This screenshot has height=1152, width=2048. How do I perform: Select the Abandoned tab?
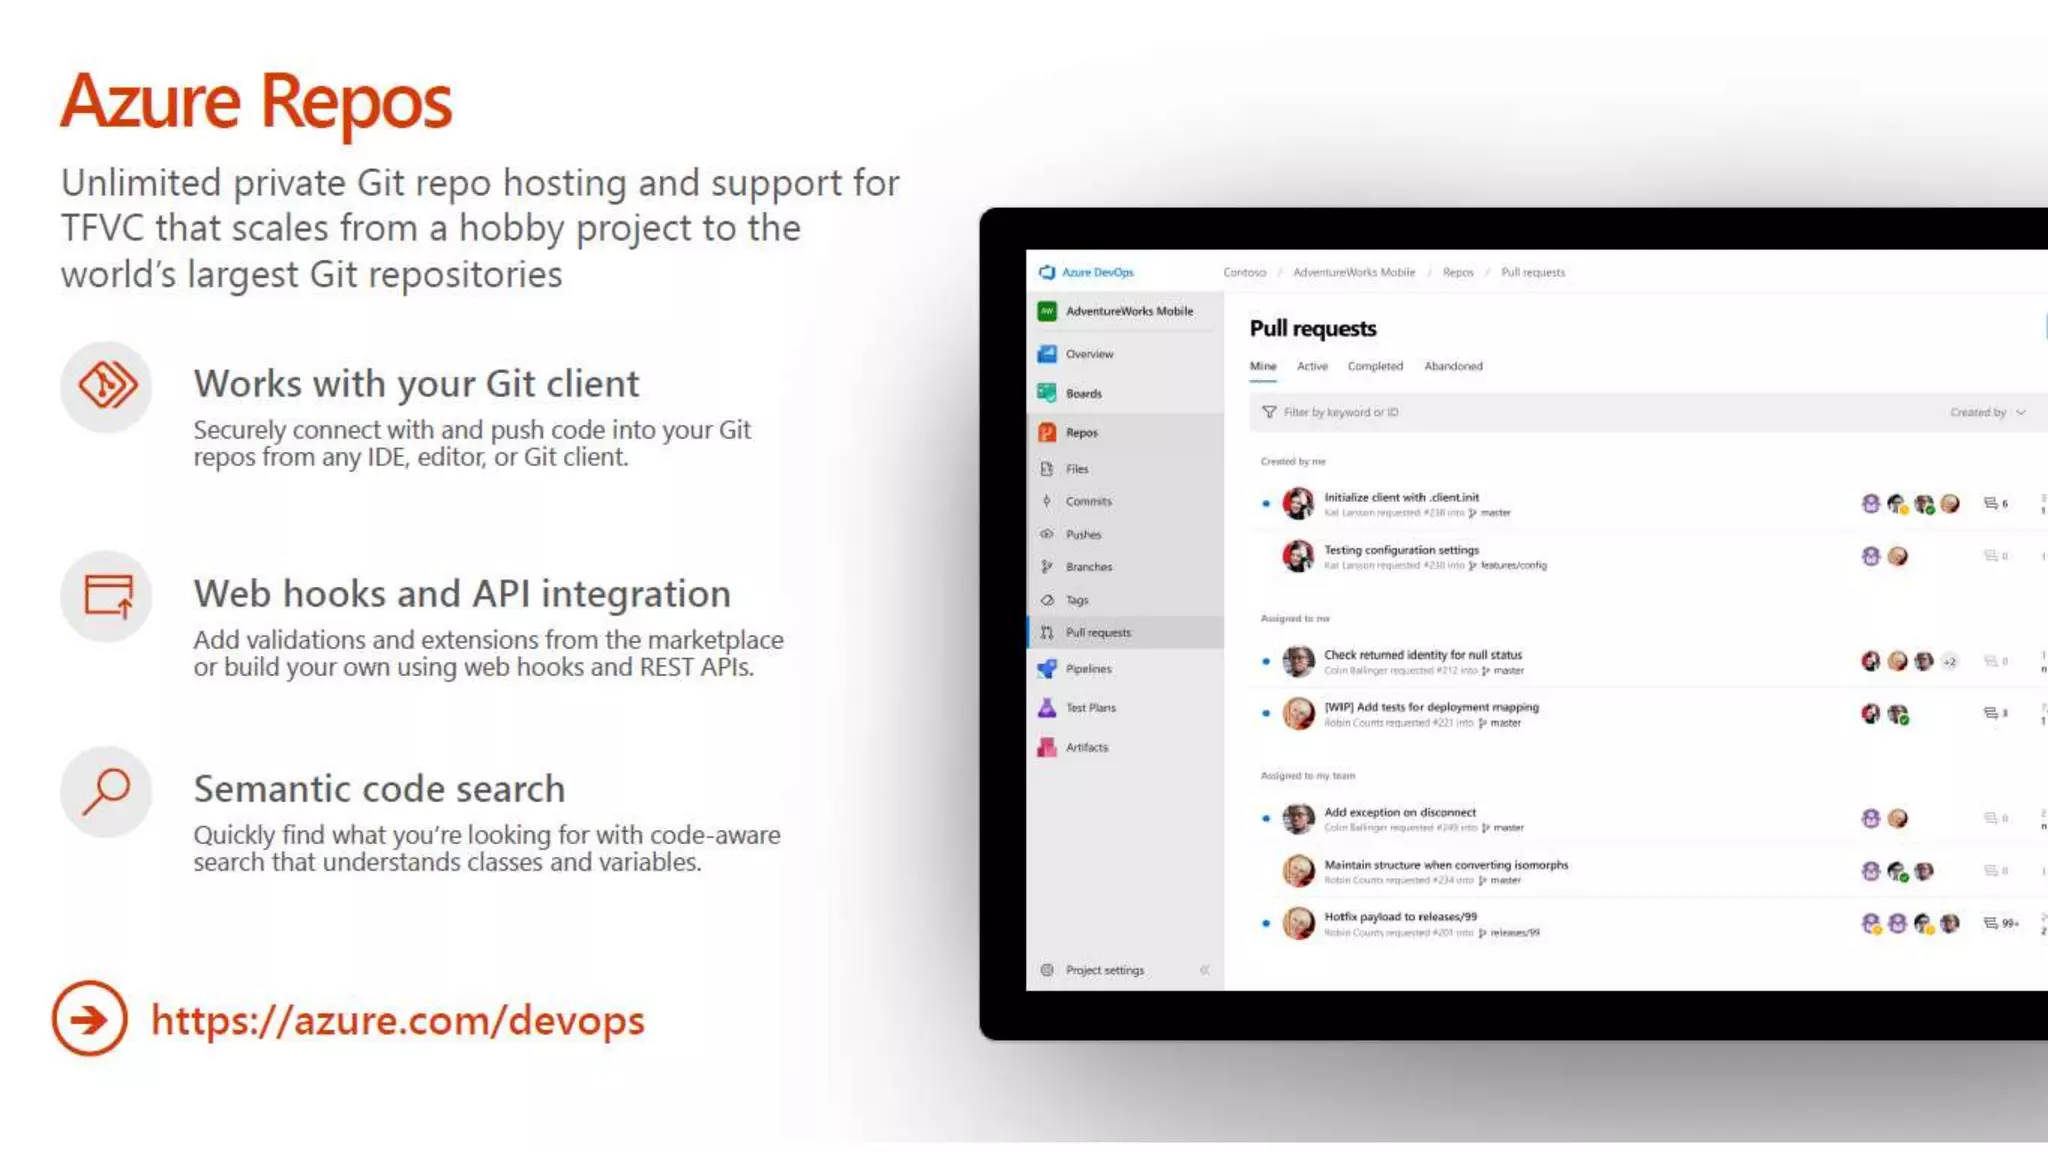click(1453, 366)
